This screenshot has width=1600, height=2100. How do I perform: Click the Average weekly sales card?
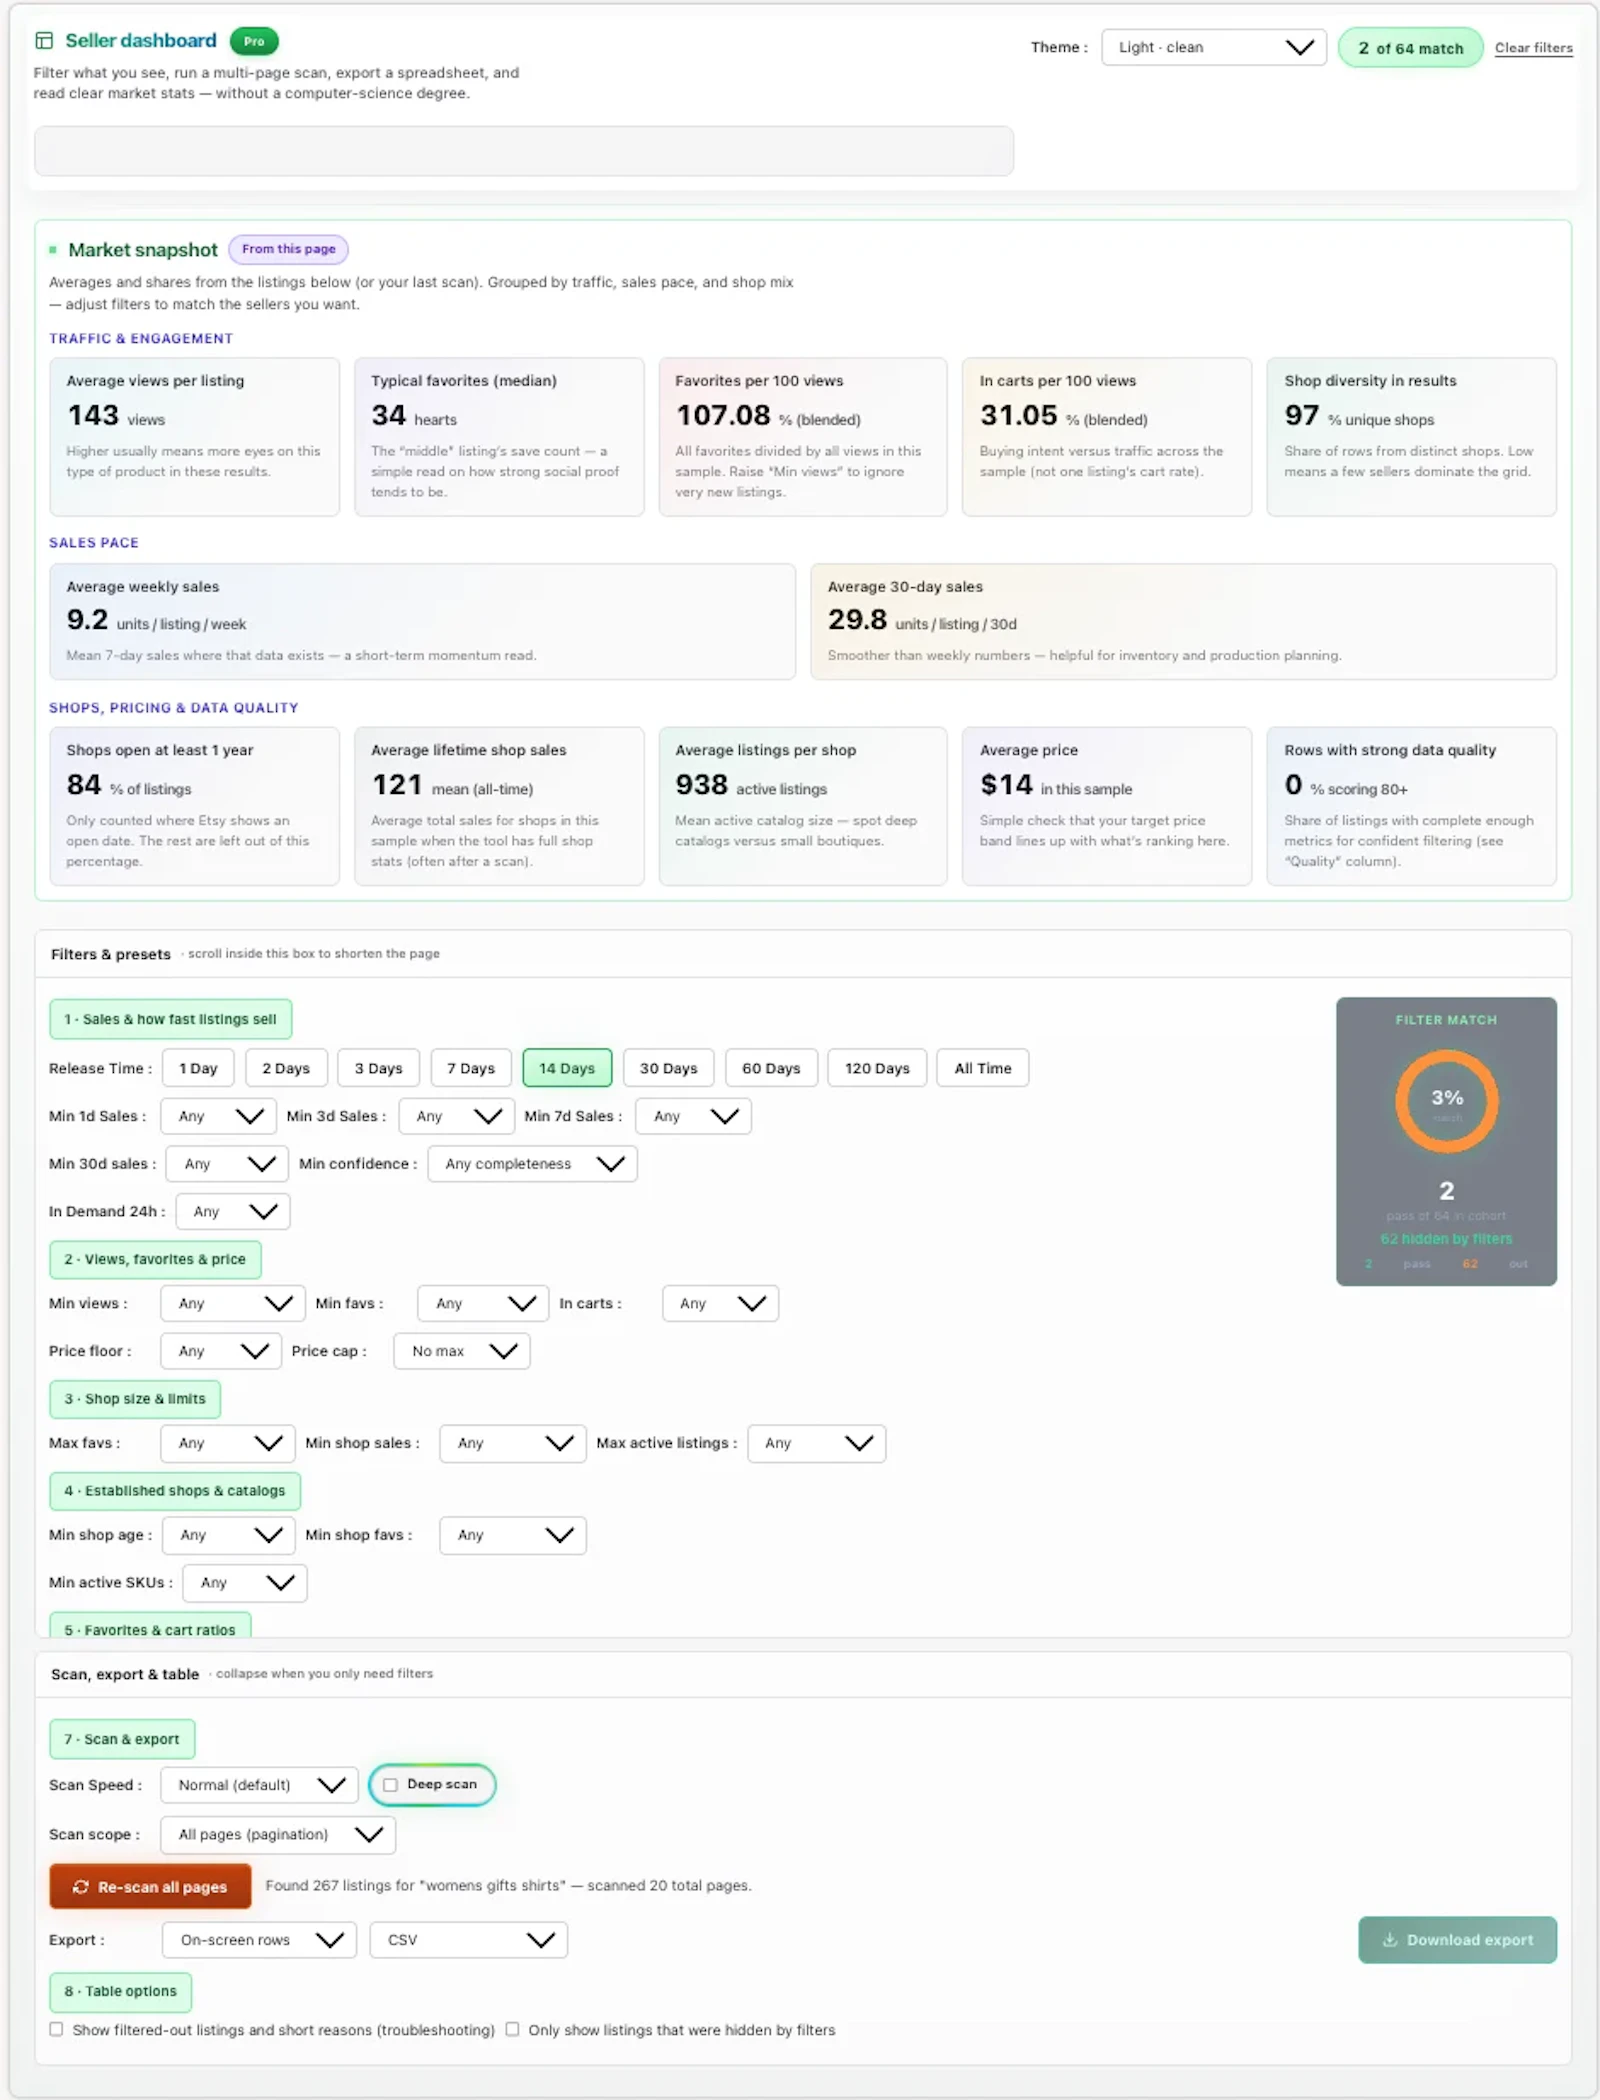point(422,622)
